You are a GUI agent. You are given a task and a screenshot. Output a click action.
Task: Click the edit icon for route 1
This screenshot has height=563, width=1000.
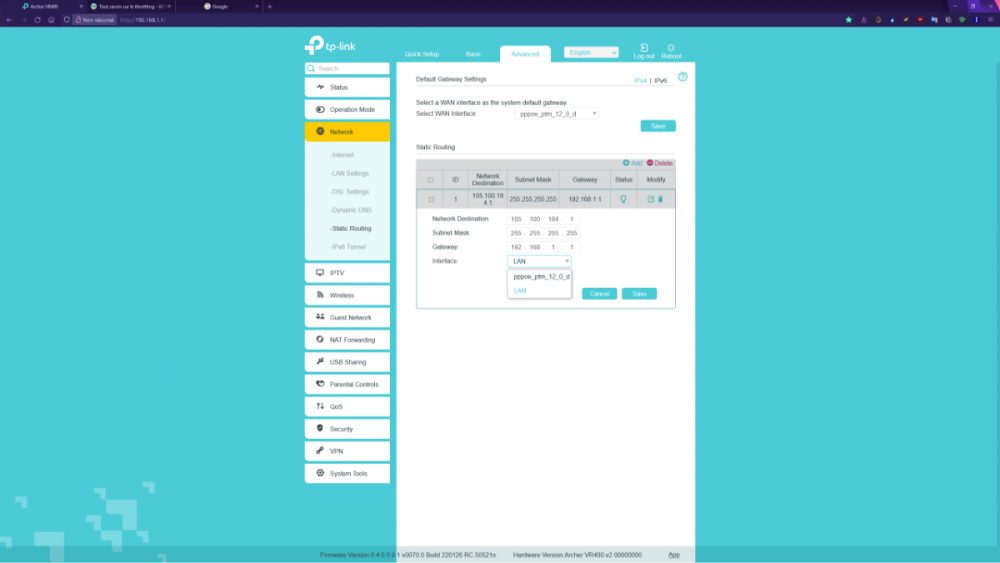(x=651, y=199)
